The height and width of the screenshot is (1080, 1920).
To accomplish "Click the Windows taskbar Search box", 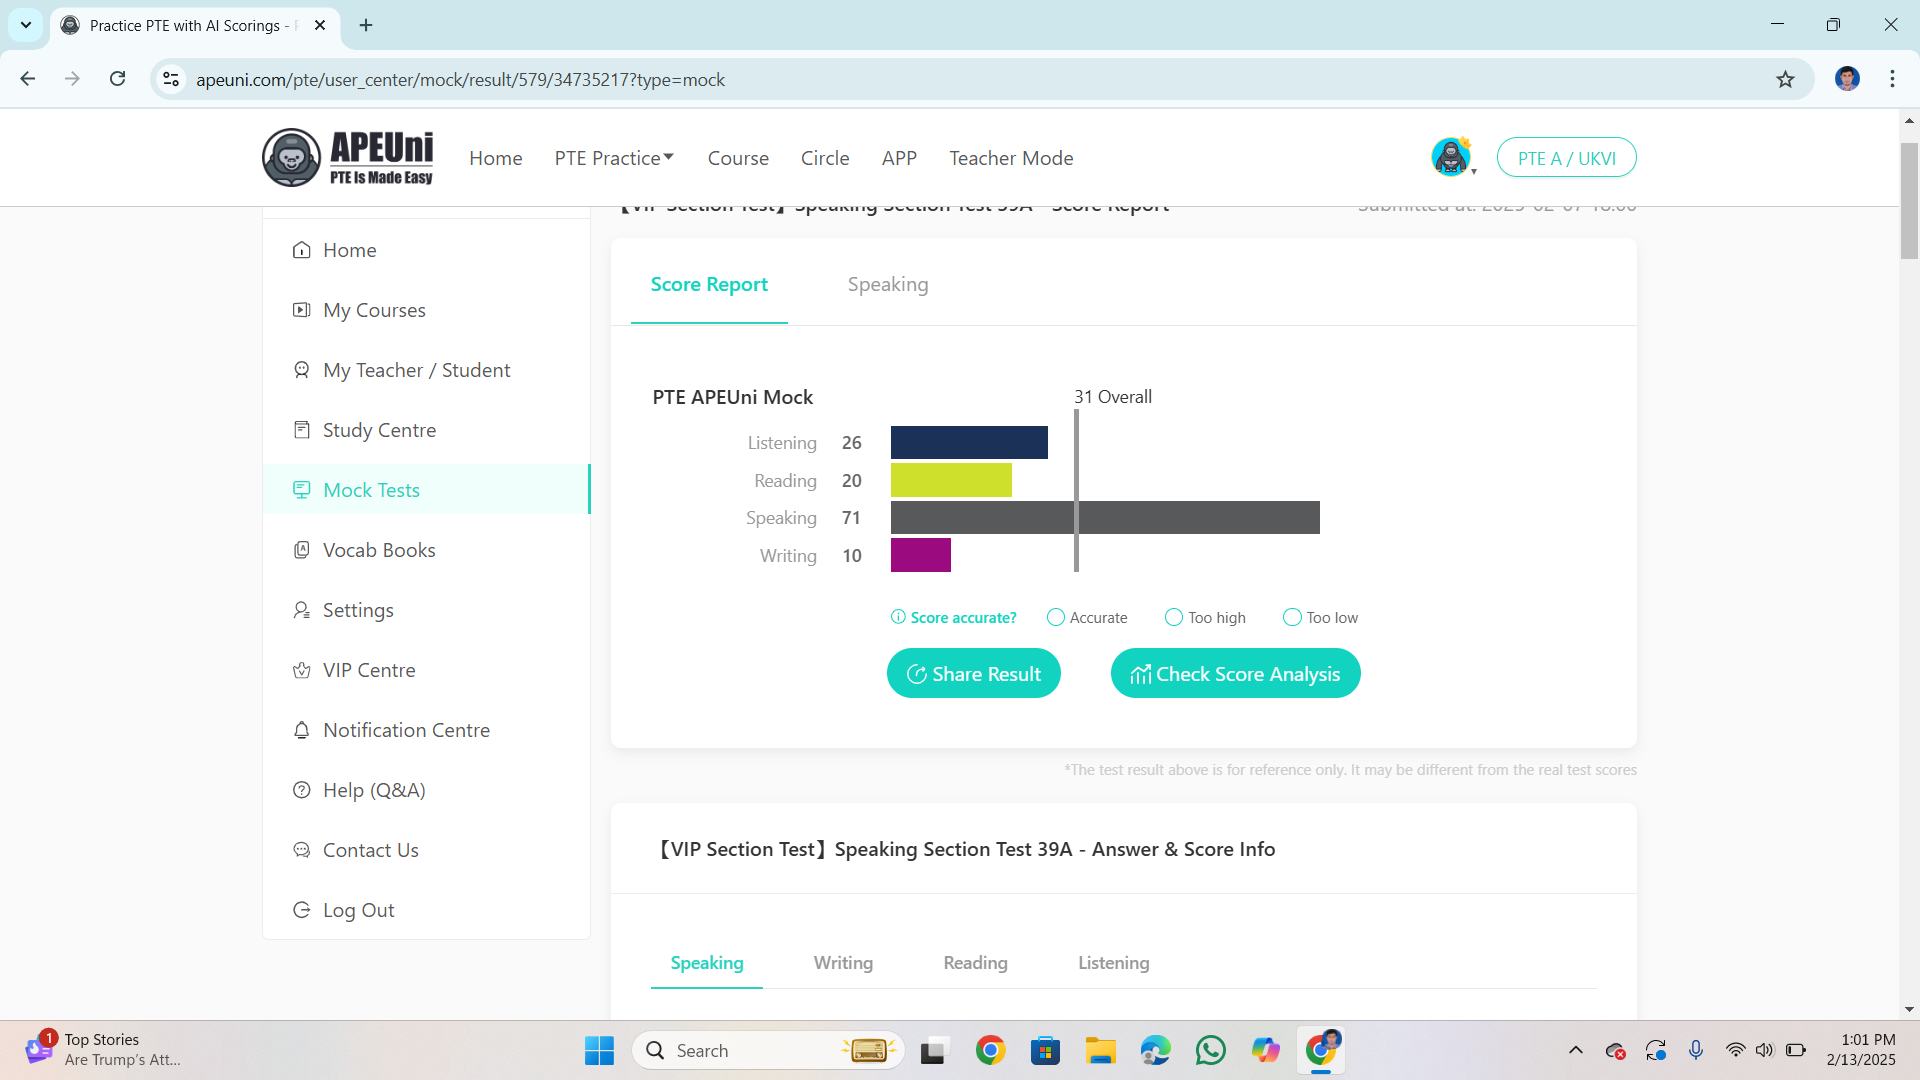I will tap(767, 1050).
